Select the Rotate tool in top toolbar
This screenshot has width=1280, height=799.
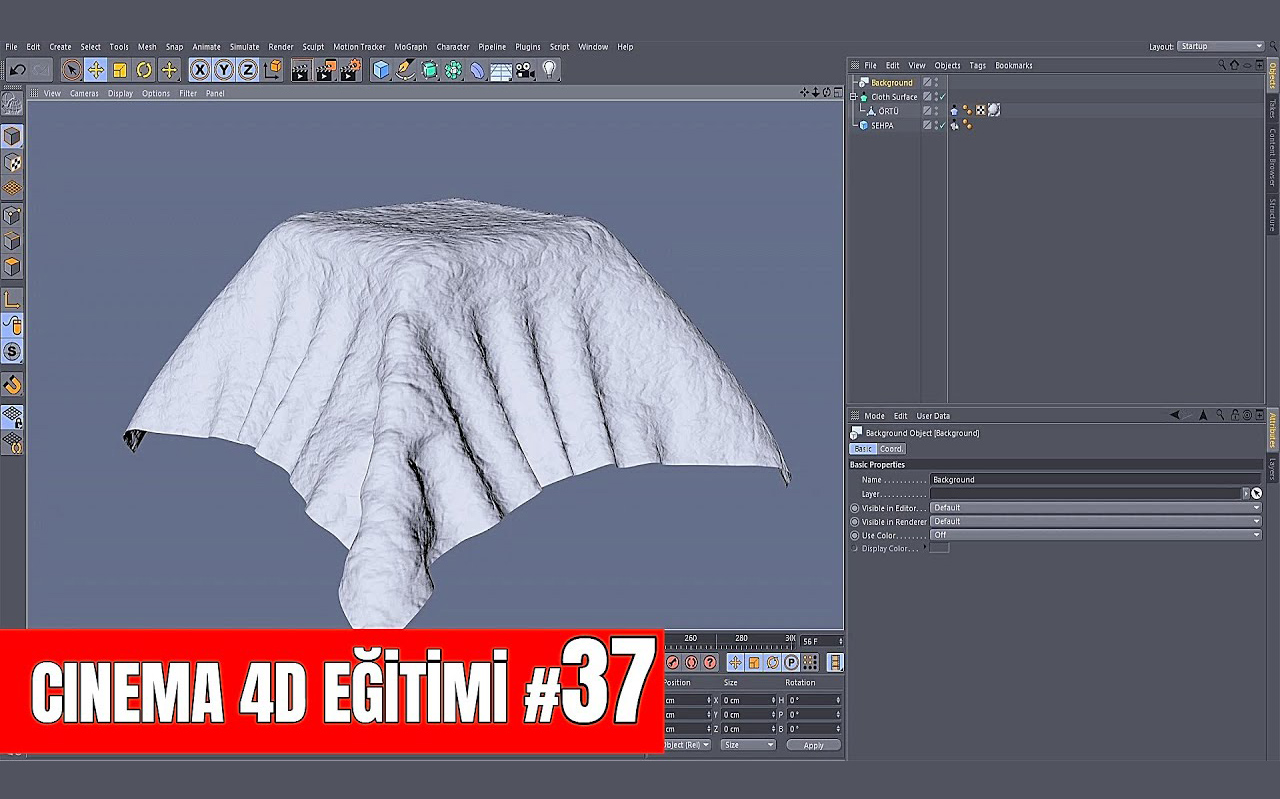pos(144,70)
